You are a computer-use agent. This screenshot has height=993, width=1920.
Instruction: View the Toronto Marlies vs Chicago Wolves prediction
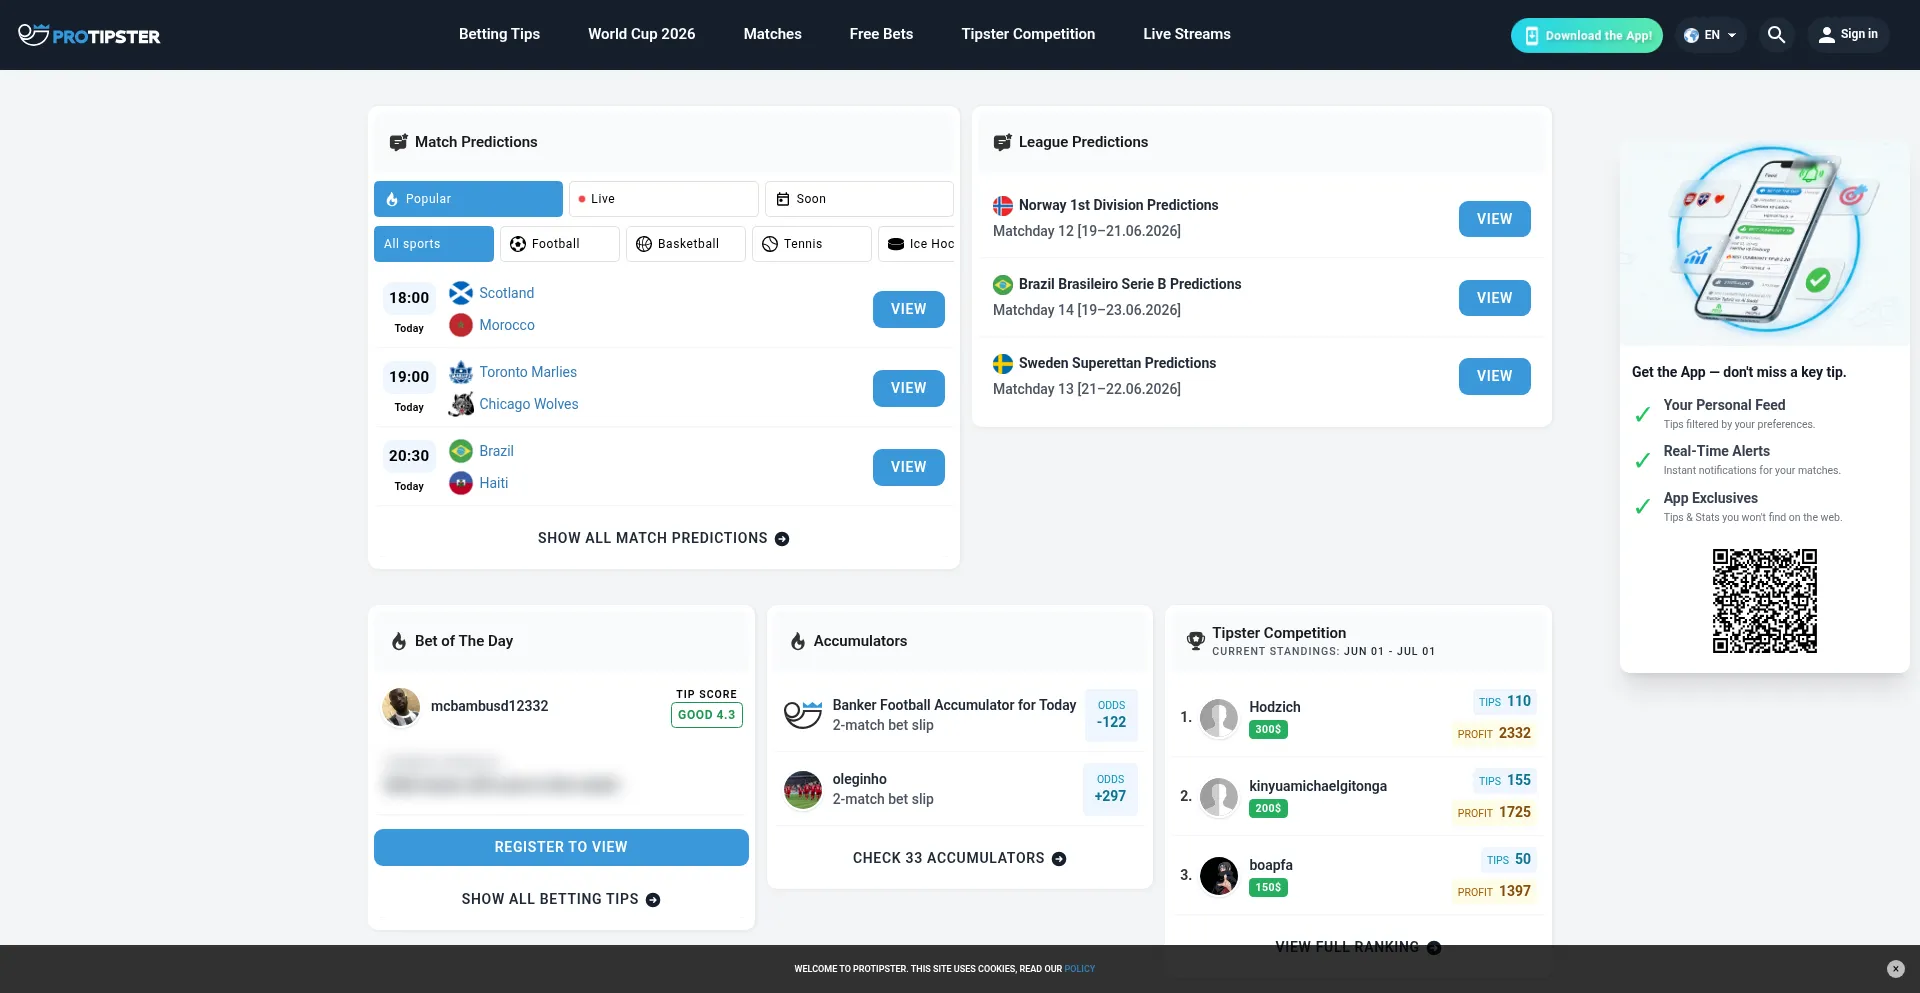(909, 389)
